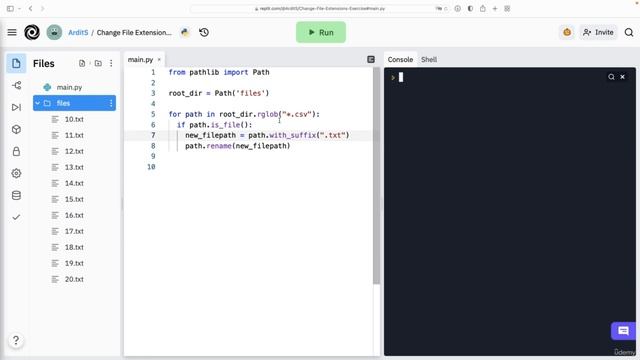Click the line with root_dir = Path('files')
The image size is (640, 360).
(x=219, y=93)
